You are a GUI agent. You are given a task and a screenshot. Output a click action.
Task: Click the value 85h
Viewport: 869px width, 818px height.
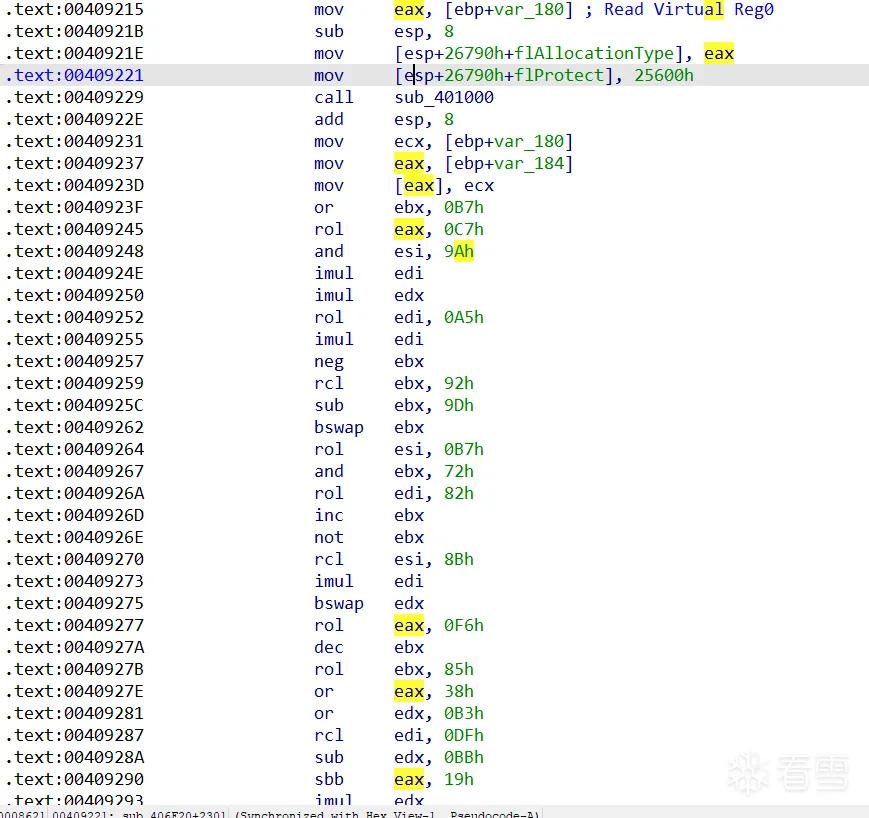[459, 669]
